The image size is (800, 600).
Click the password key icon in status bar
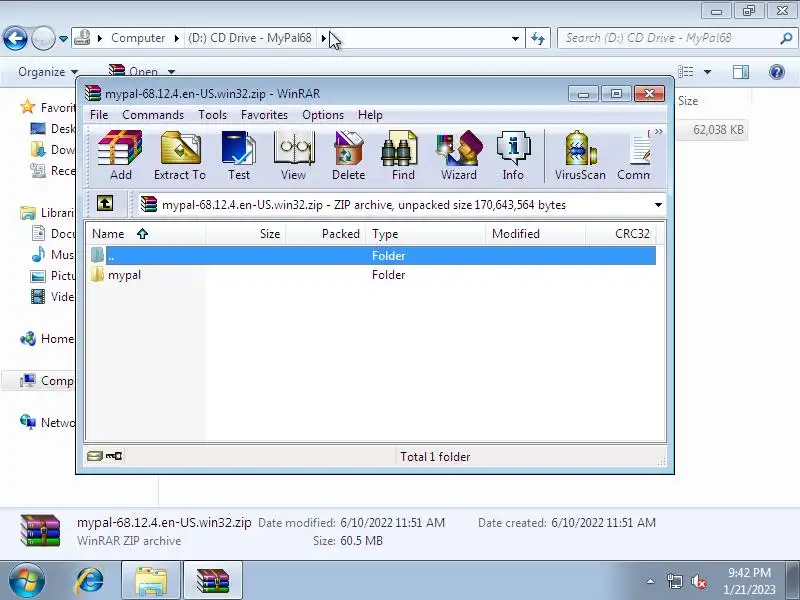coord(114,456)
